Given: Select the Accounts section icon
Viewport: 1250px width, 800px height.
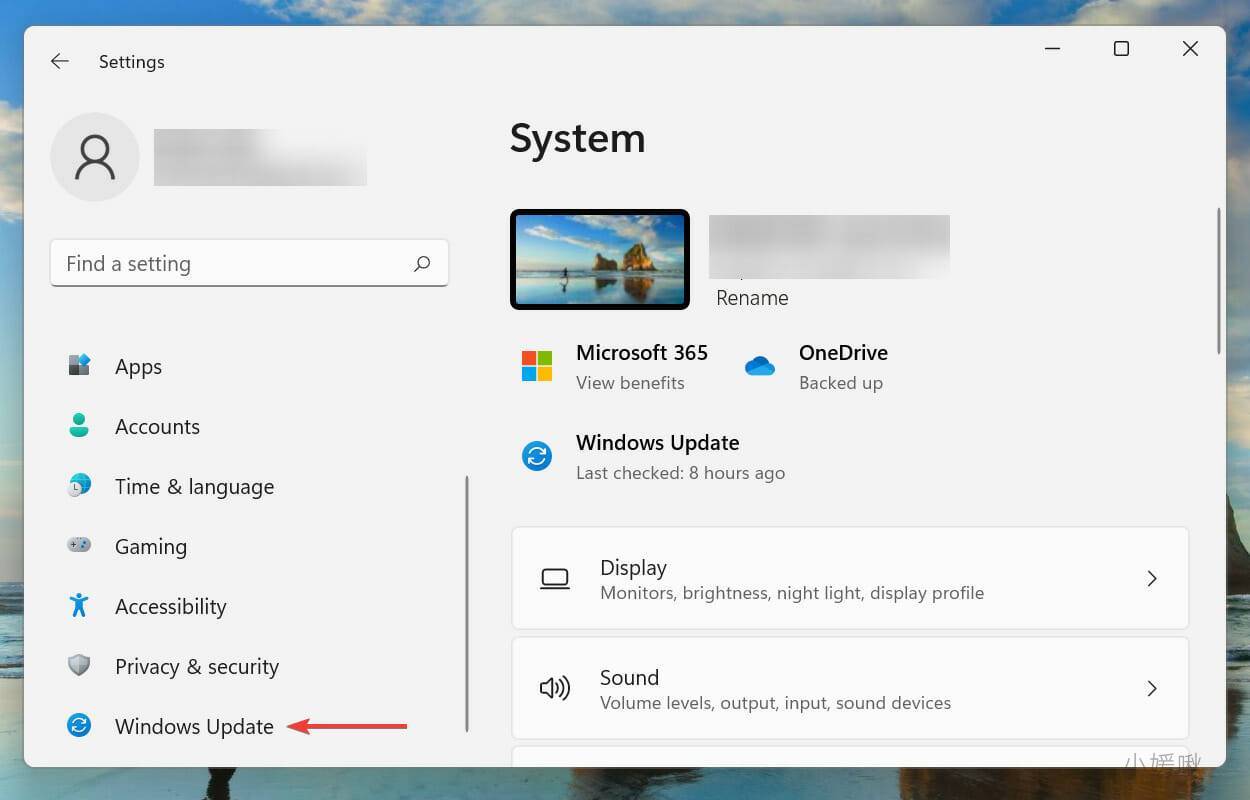Looking at the screenshot, I should [x=79, y=426].
